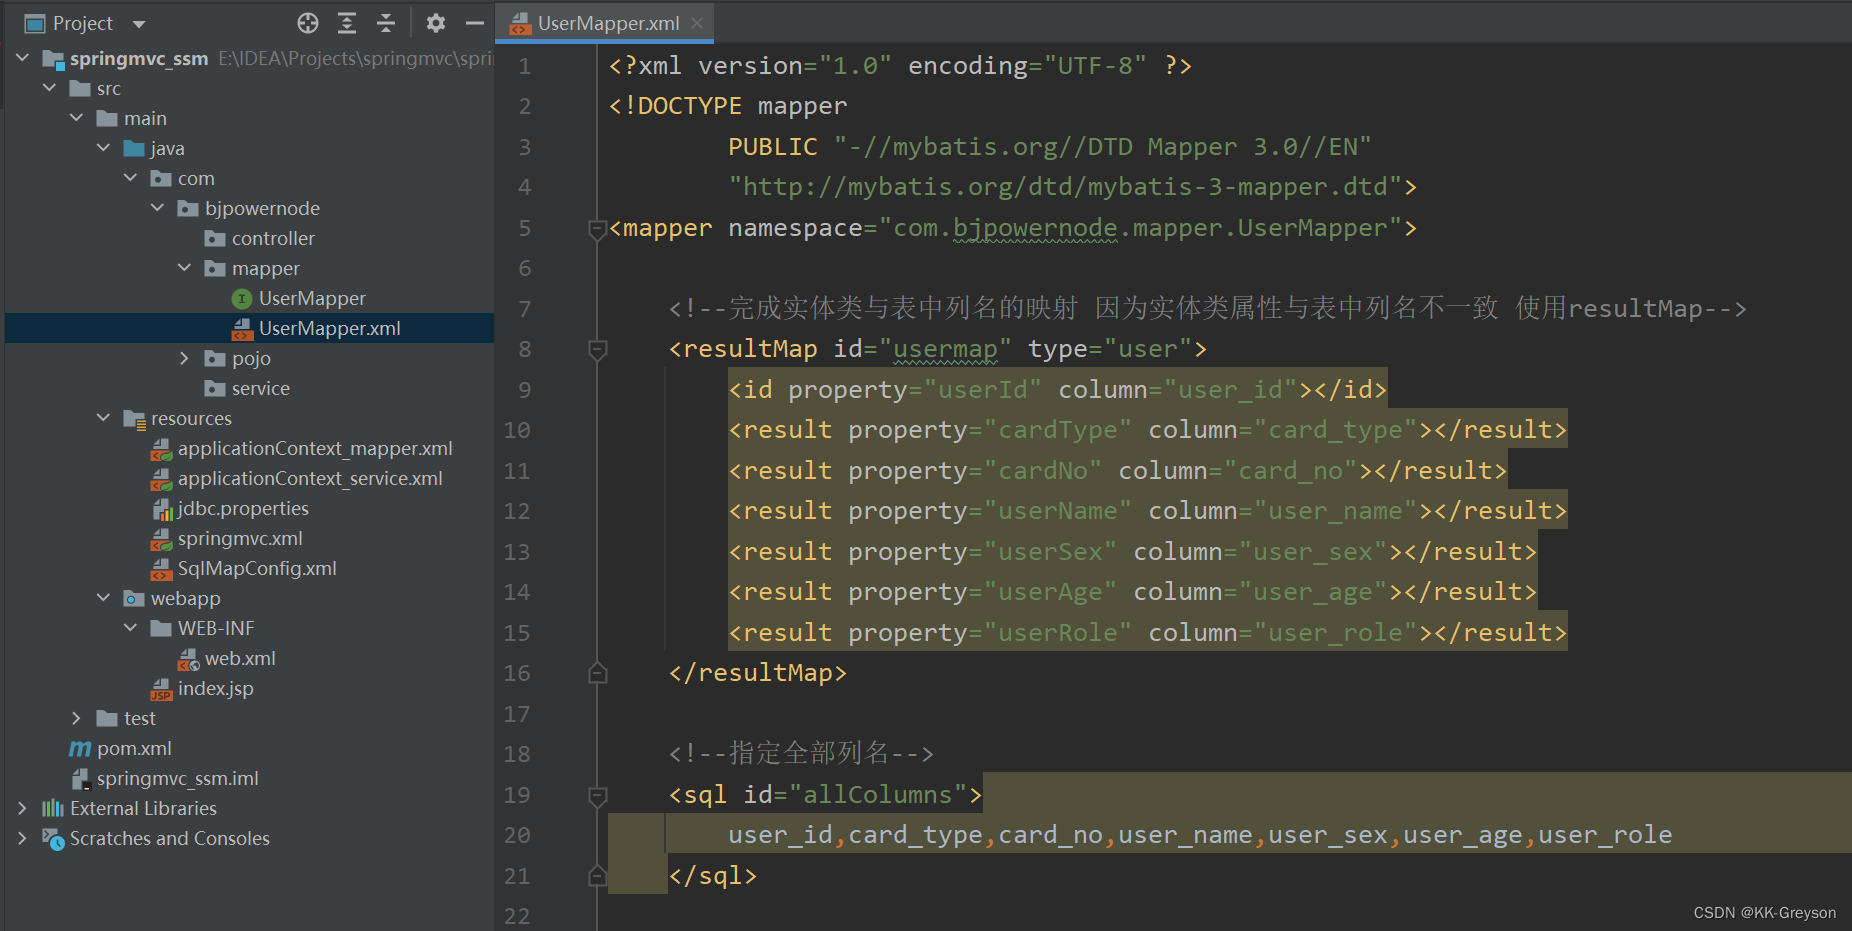
Task: Open applicationContext_mapper.xml file
Action: (315, 448)
